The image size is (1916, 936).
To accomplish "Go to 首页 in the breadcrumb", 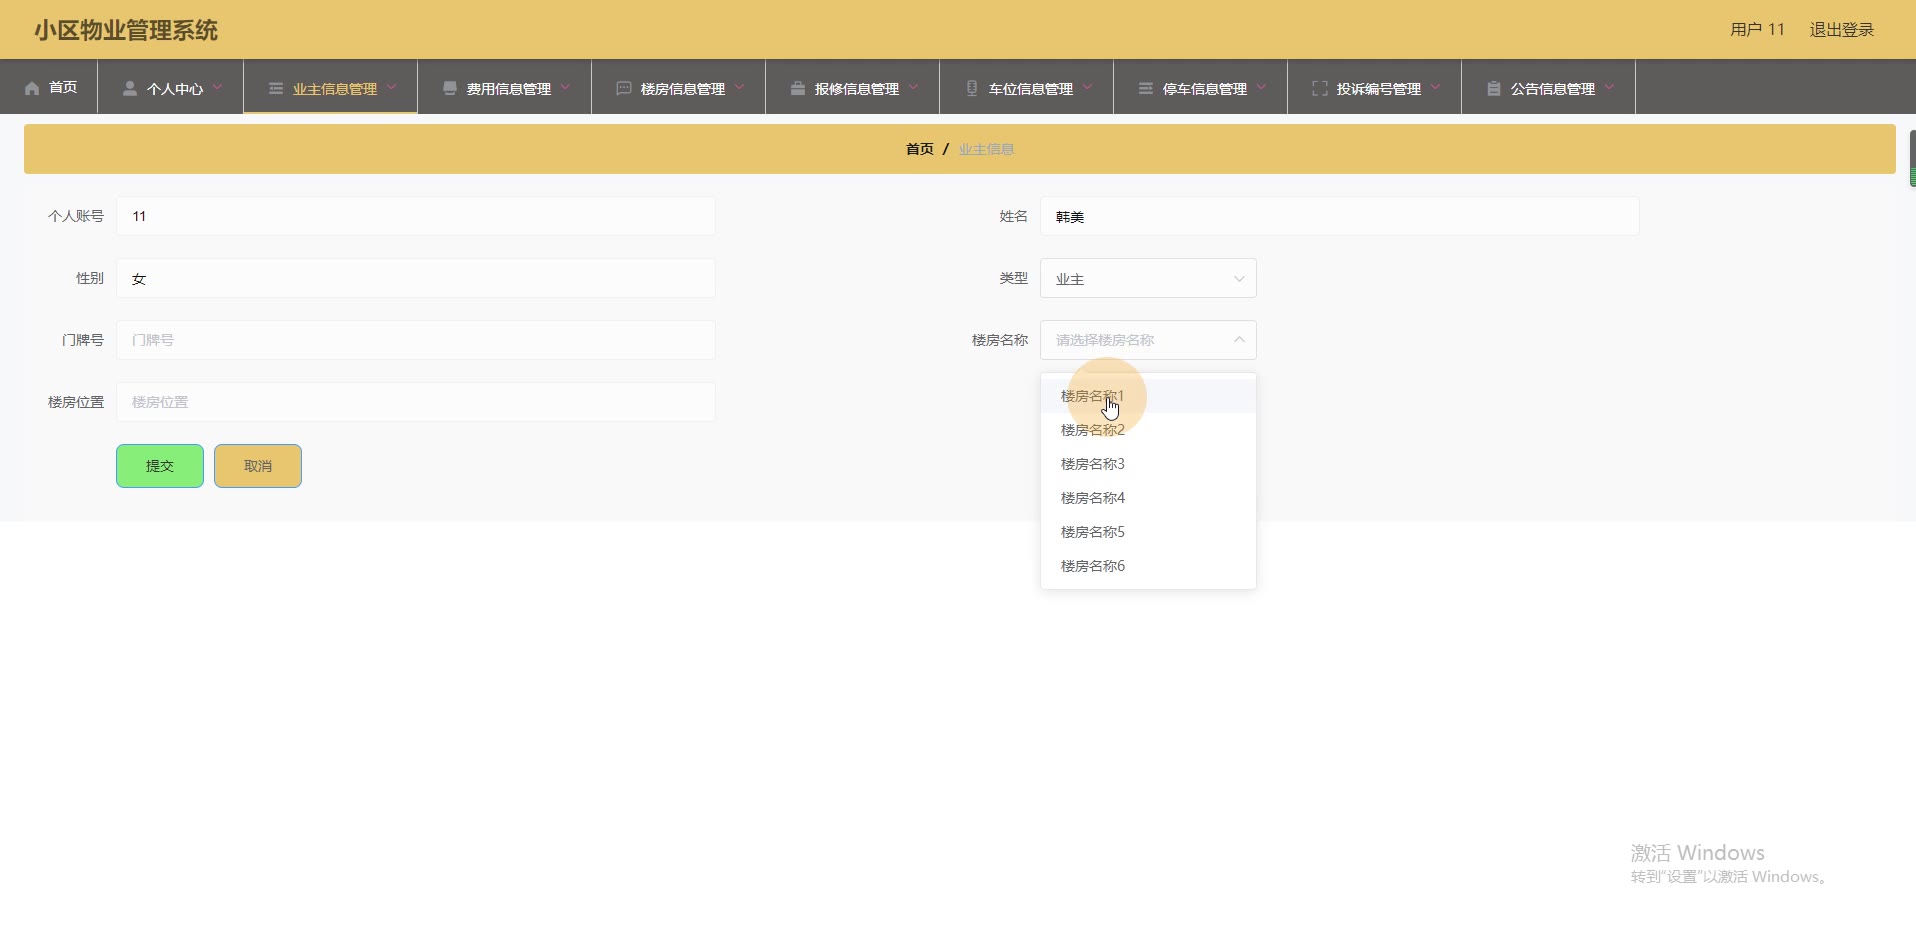I will (919, 149).
